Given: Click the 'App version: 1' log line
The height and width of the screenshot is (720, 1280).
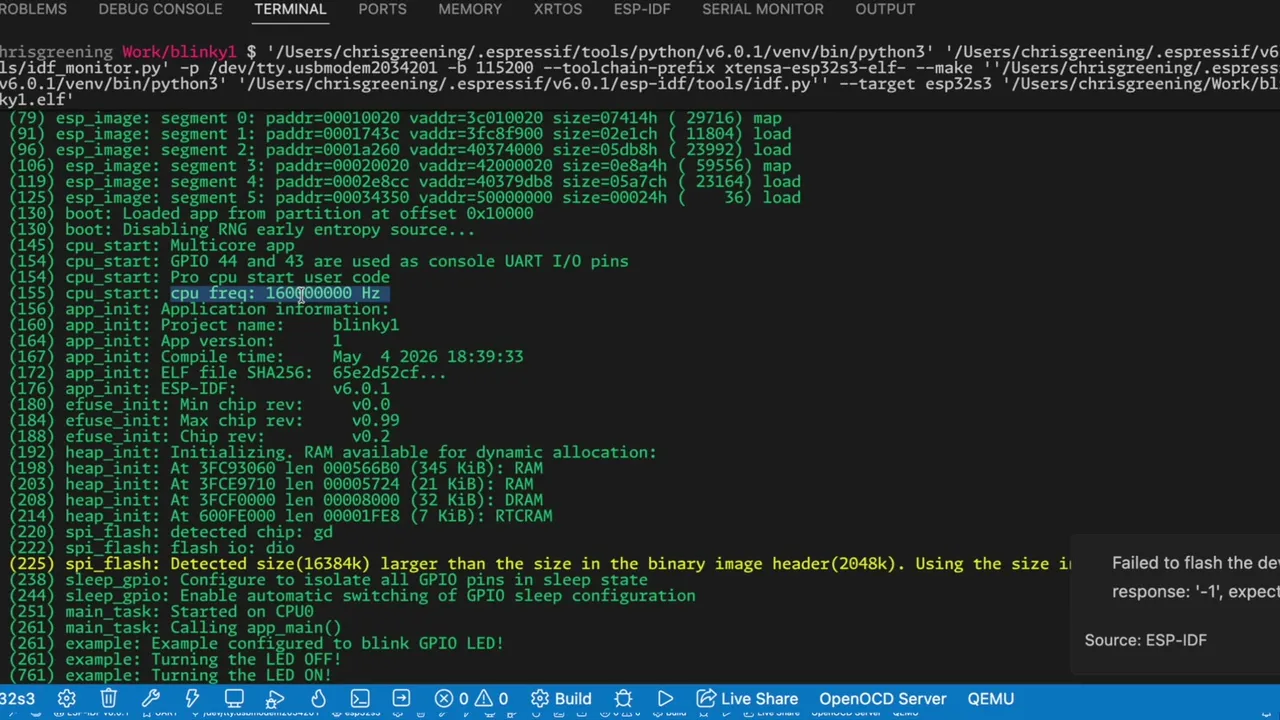Looking at the screenshot, I should [x=176, y=341].
